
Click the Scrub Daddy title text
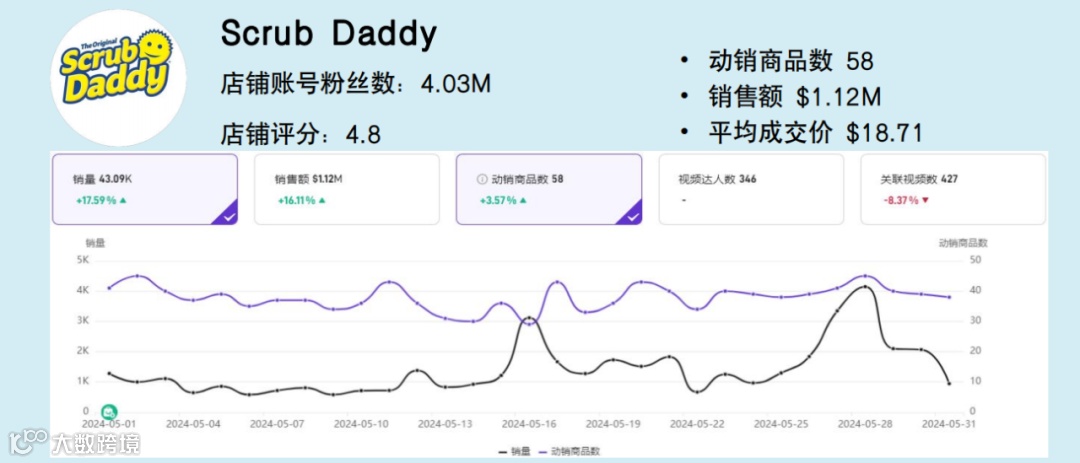point(329,34)
